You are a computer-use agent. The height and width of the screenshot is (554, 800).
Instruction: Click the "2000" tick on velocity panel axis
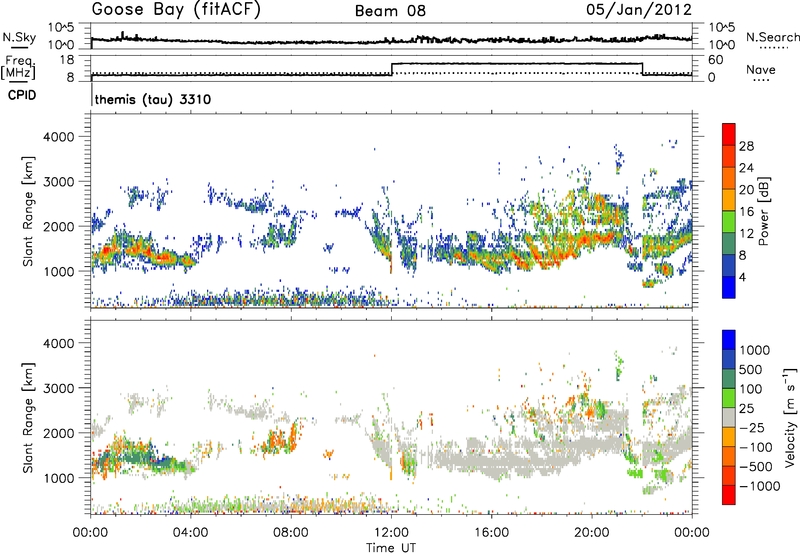click(x=59, y=433)
